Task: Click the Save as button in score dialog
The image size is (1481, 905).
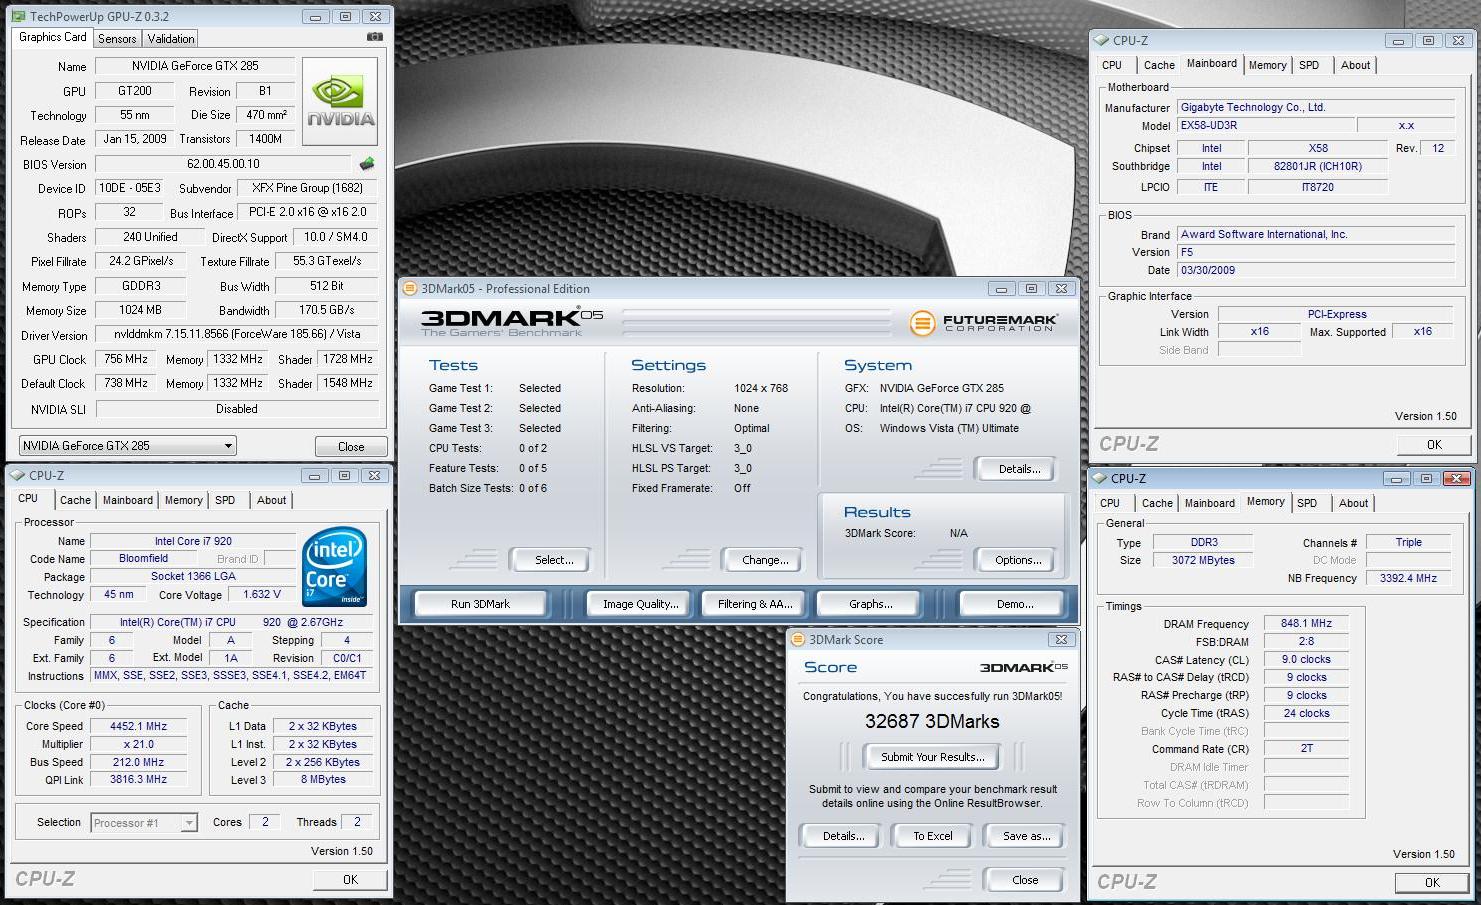Action: pyautogui.click(x=1025, y=836)
